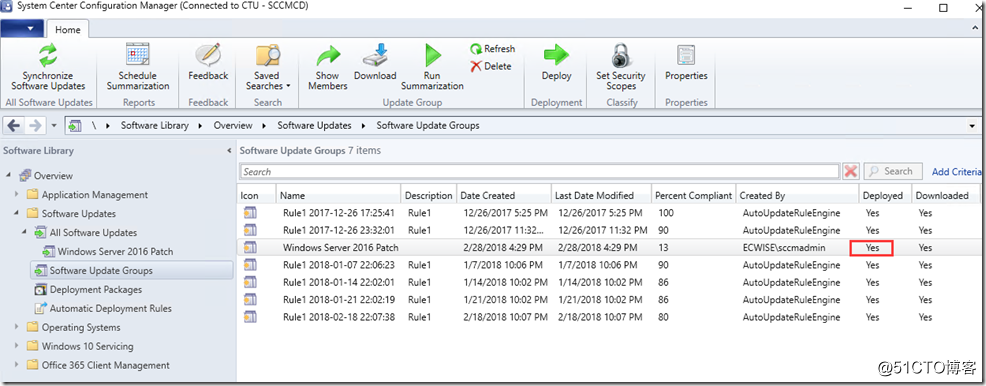Click Add Criteria link
The width and height of the screenshot is (986, 386).
coord(956,171)
